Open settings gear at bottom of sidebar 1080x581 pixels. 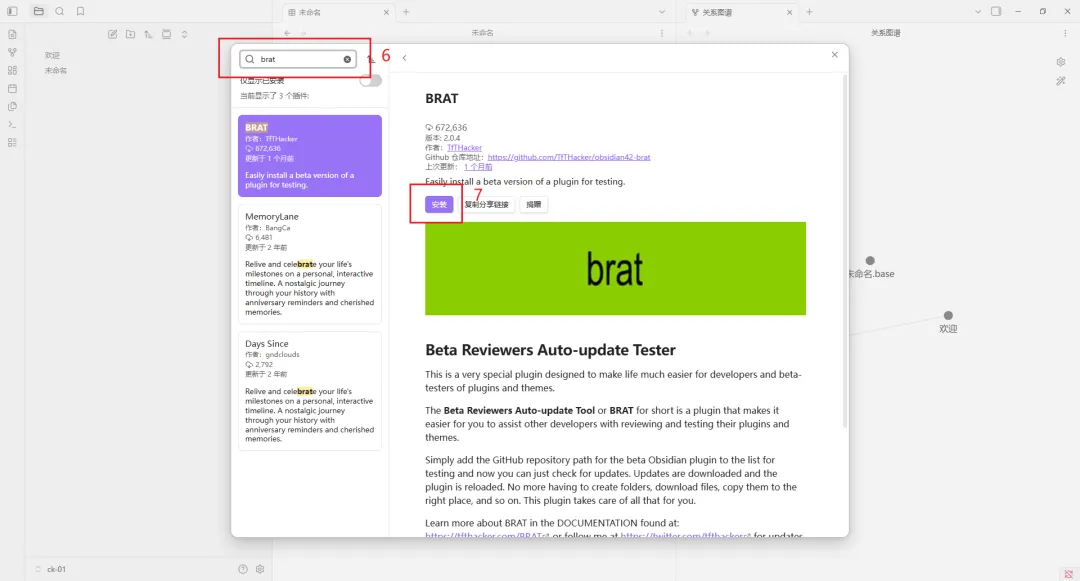click(x=260, y=569)
